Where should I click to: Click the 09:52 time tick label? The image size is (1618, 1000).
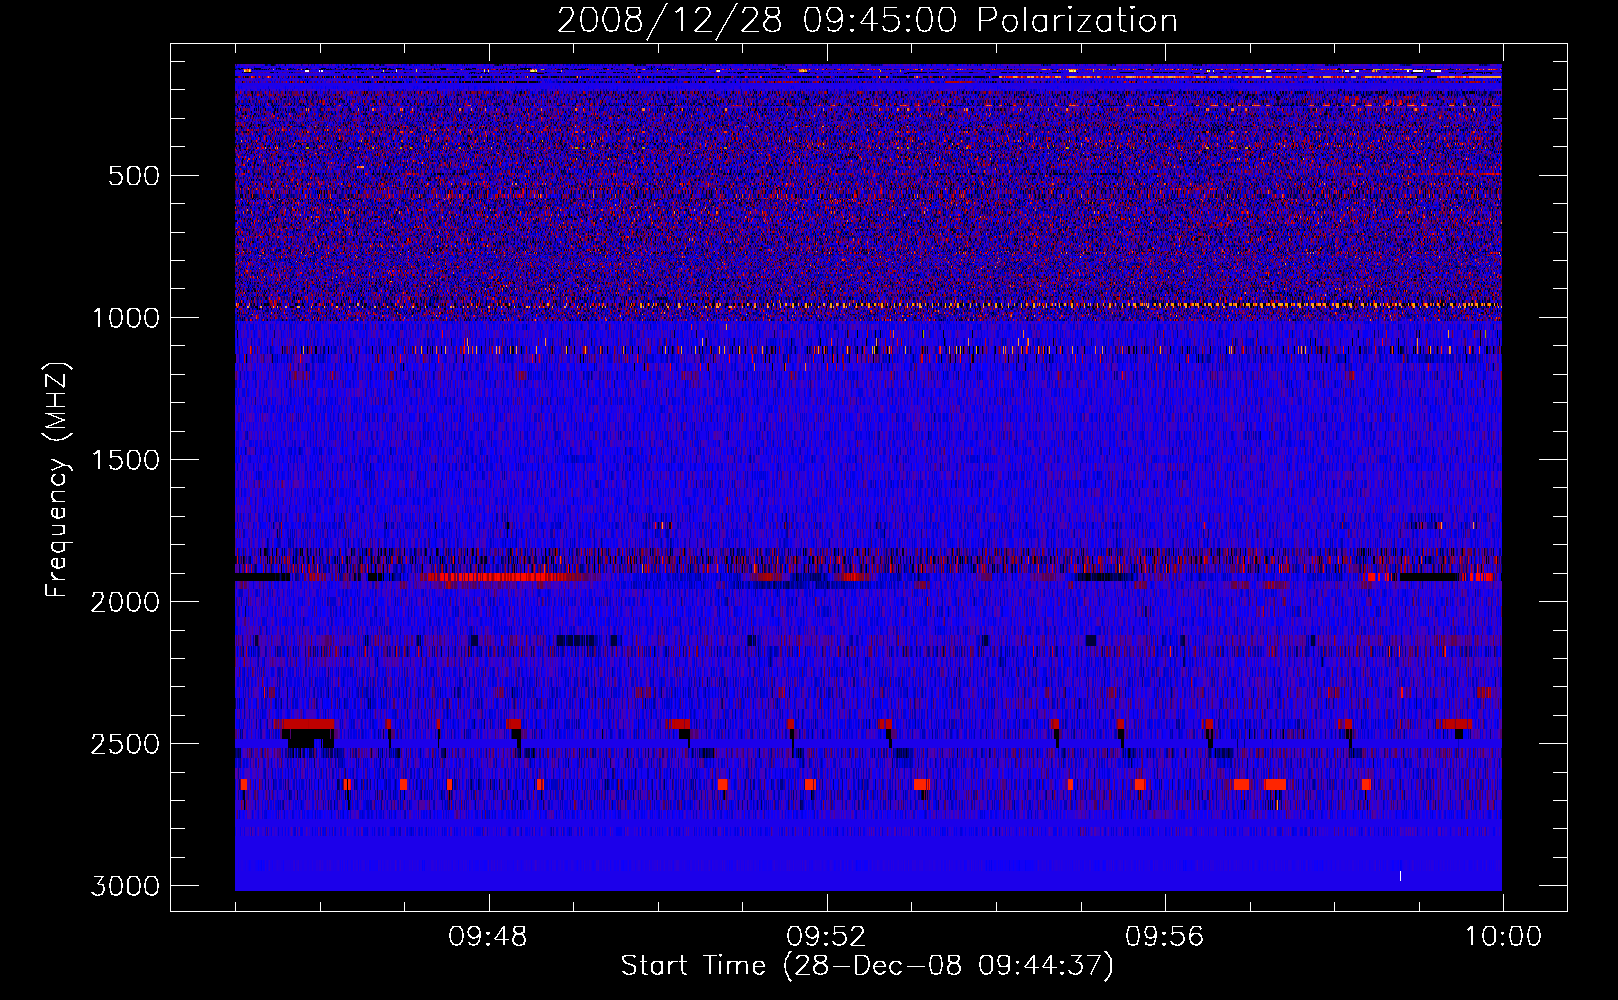pos(826,937)
